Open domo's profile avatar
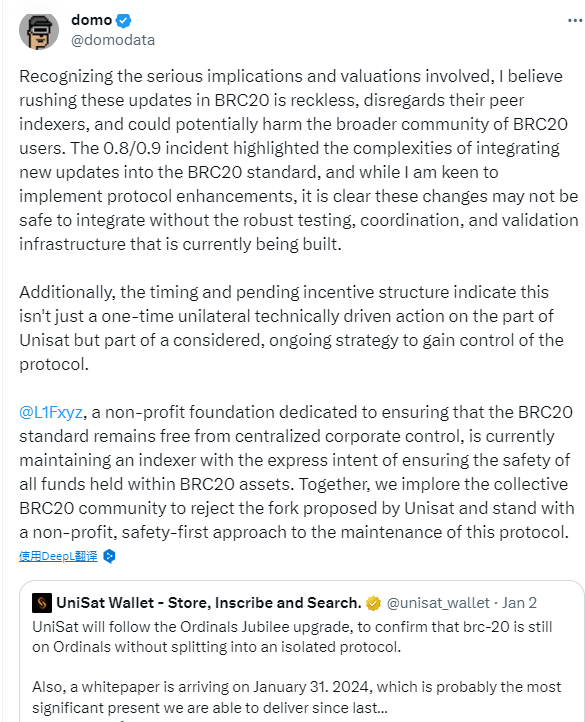This screenshot has height=722, width=585. coord(39,30)
